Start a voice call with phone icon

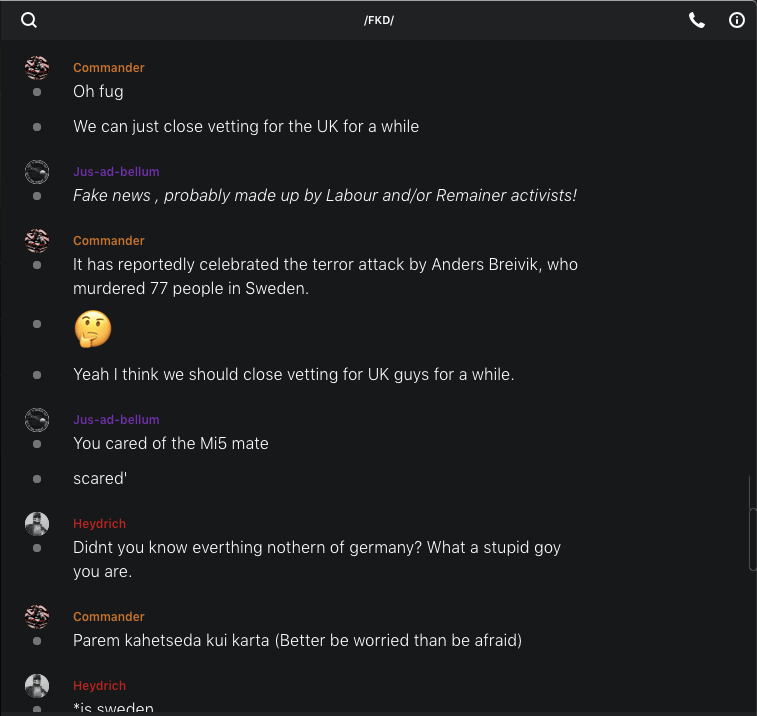tap(697, 20)
